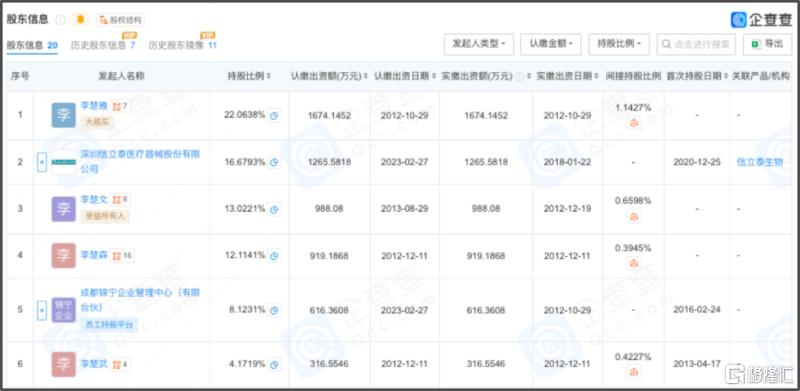Select the date 2013-04-17 cell
Screen dimensions: 800x391
697,364
